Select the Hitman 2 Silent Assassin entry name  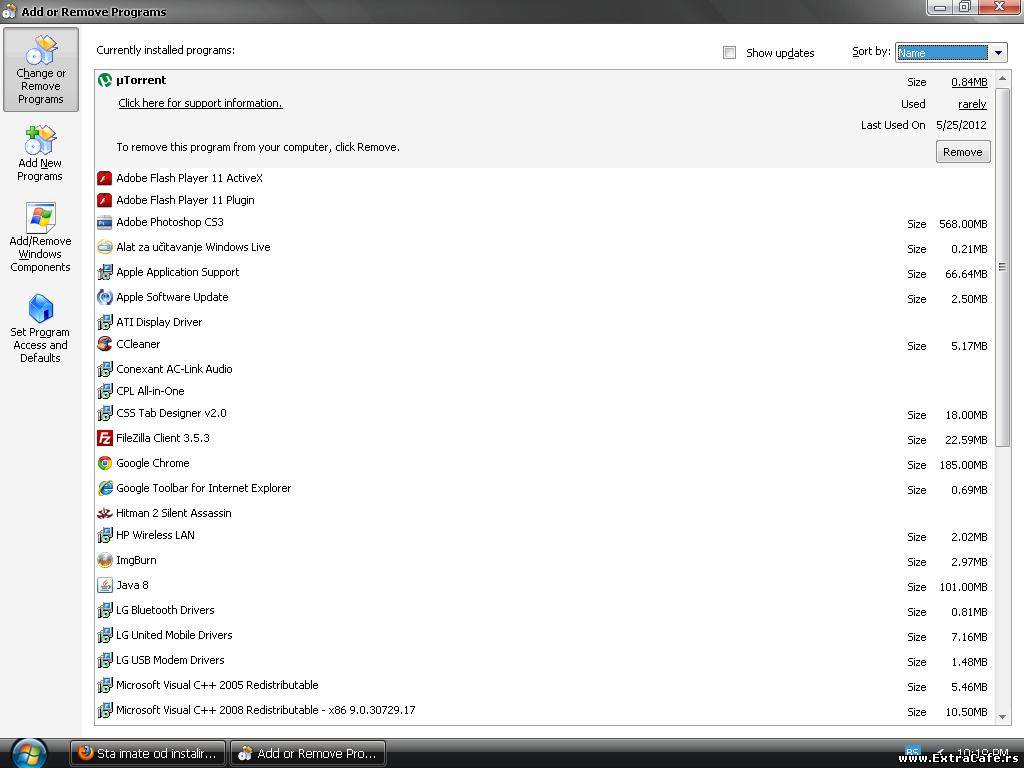(x=174, y=513)
